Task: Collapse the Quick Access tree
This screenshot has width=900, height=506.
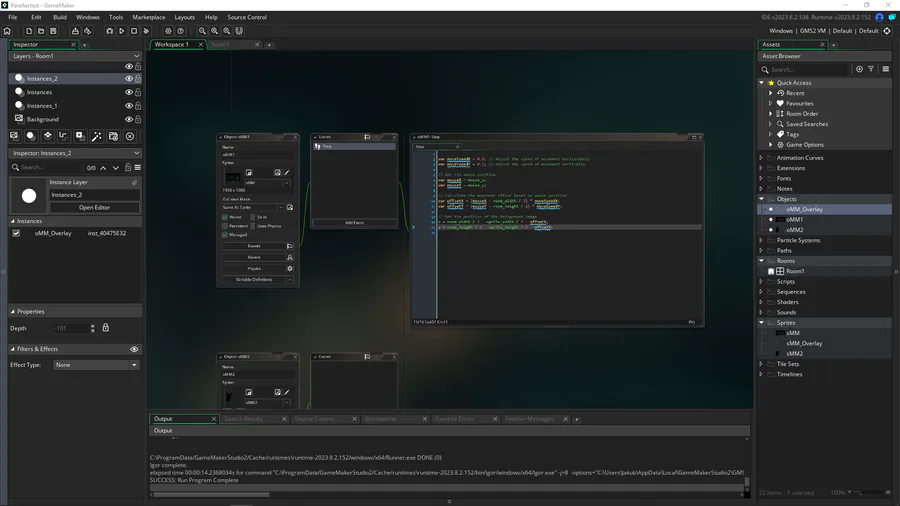Action: click(x=762, y=83)
